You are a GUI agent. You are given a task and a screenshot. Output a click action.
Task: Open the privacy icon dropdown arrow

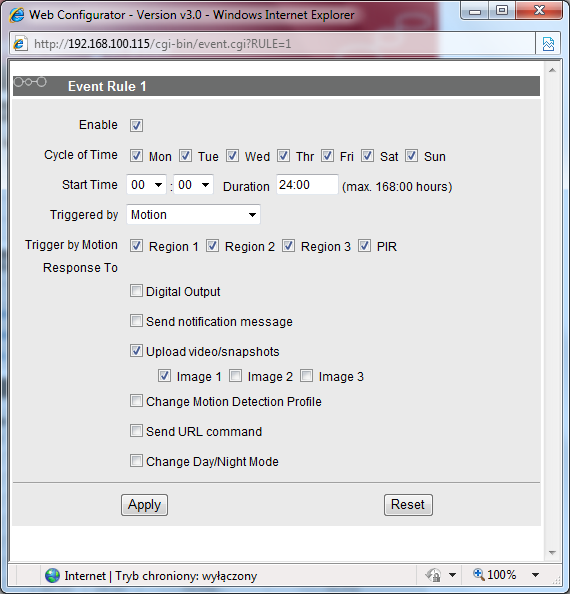coord(452,575)
